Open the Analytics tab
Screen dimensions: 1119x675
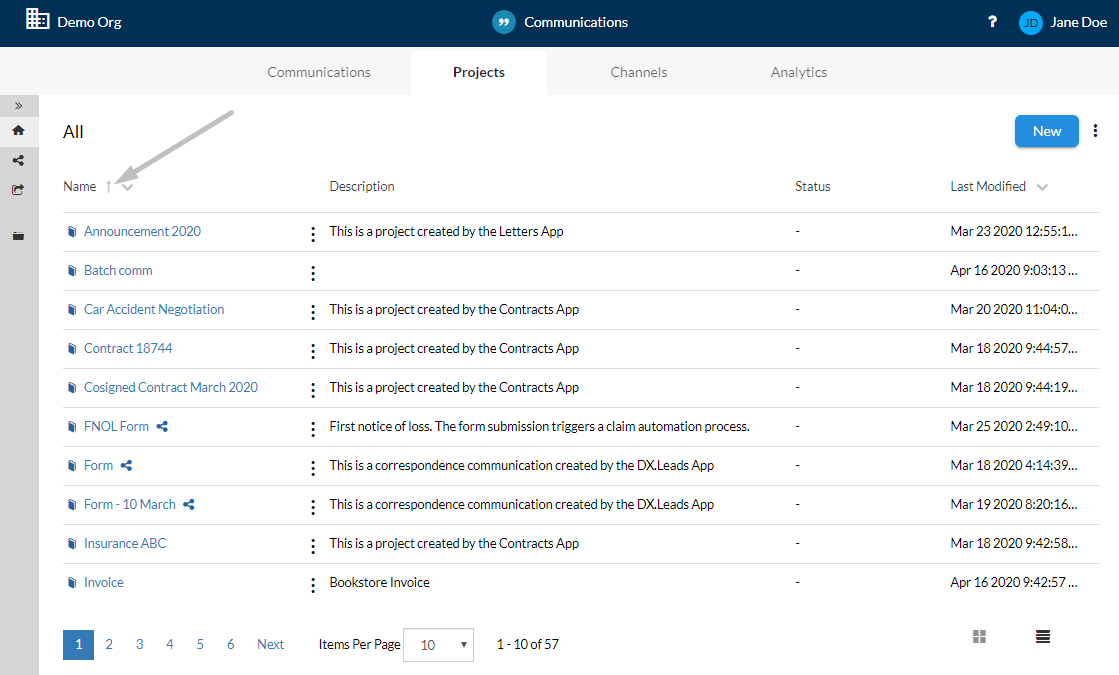tap(799, 72)
